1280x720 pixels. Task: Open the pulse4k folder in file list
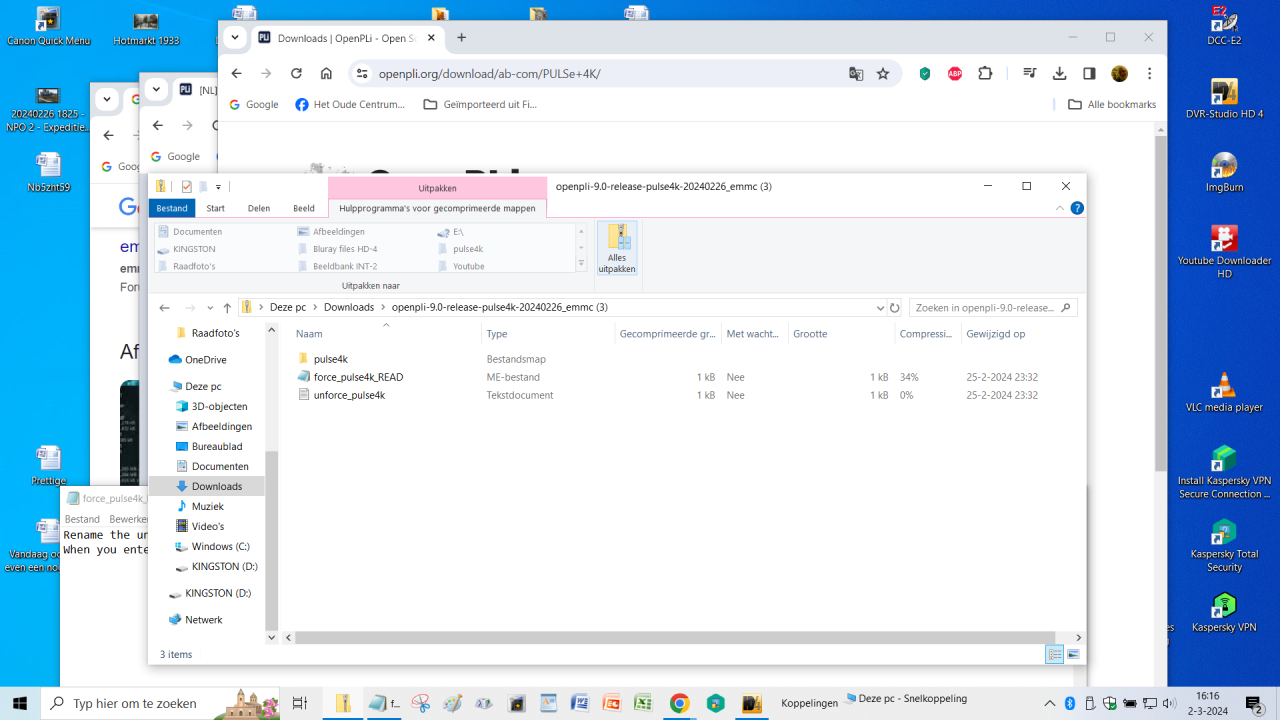[x=330, y=359]
